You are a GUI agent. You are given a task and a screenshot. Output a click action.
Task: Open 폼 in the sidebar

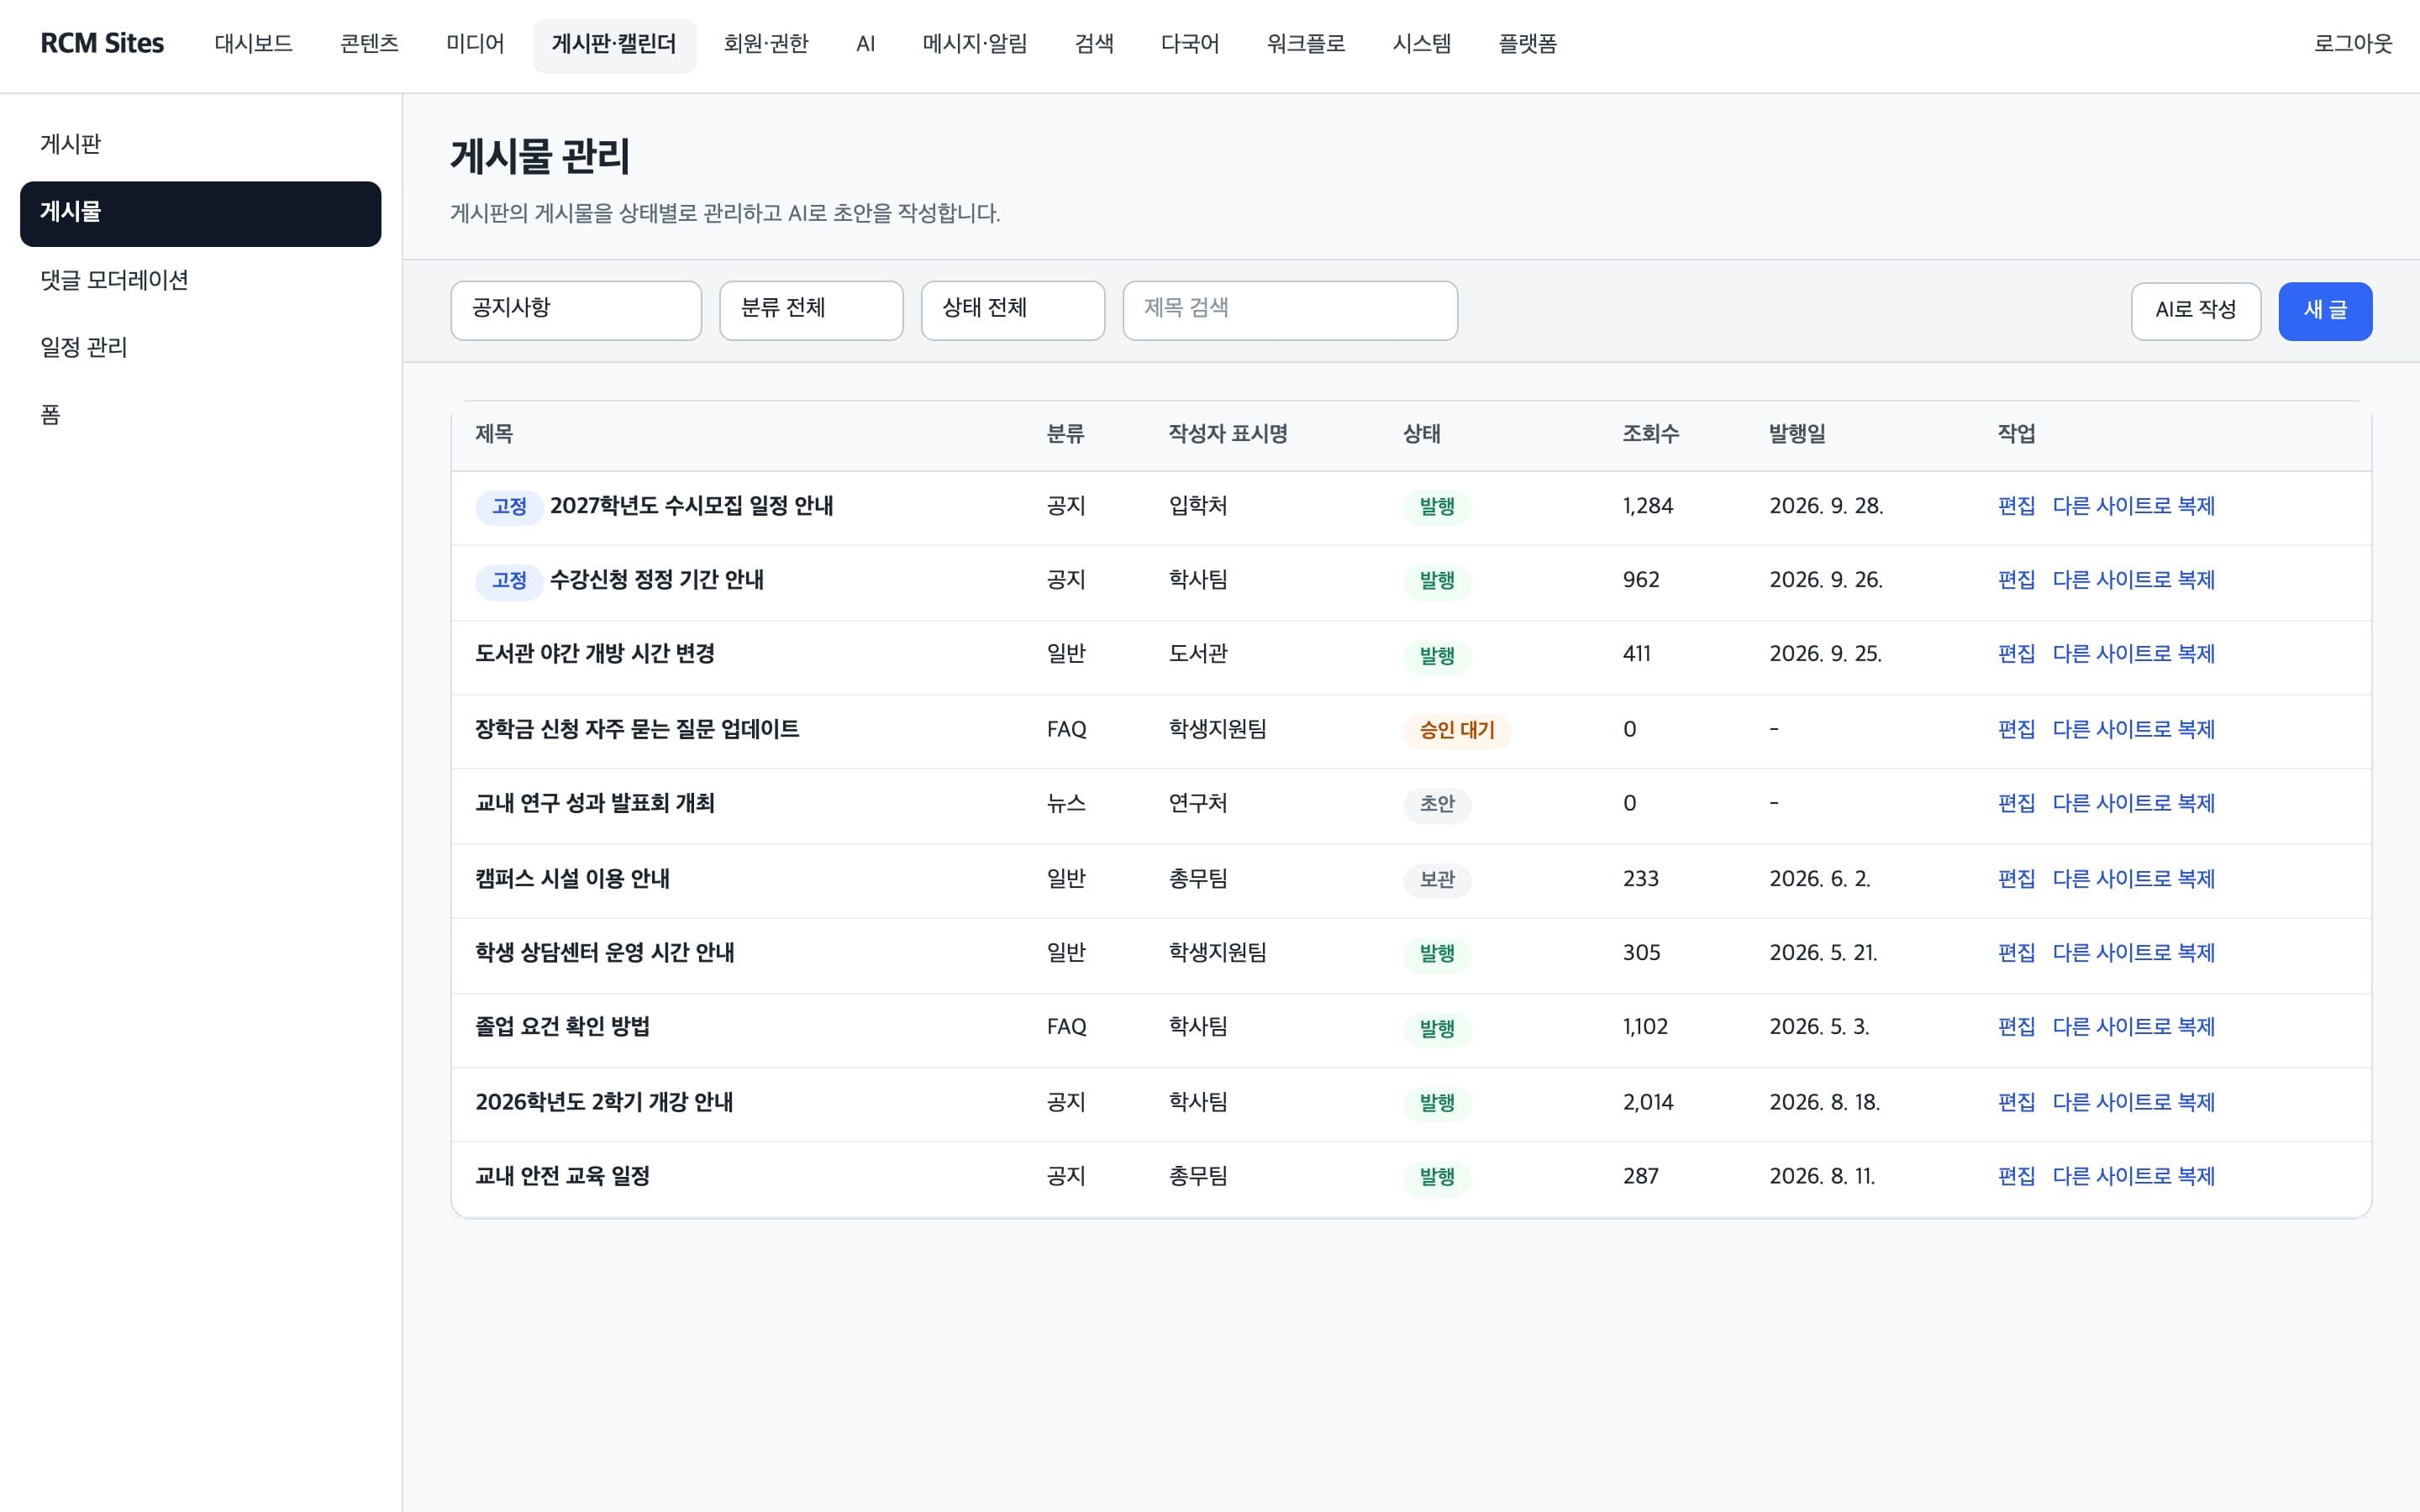pos(200,415)
